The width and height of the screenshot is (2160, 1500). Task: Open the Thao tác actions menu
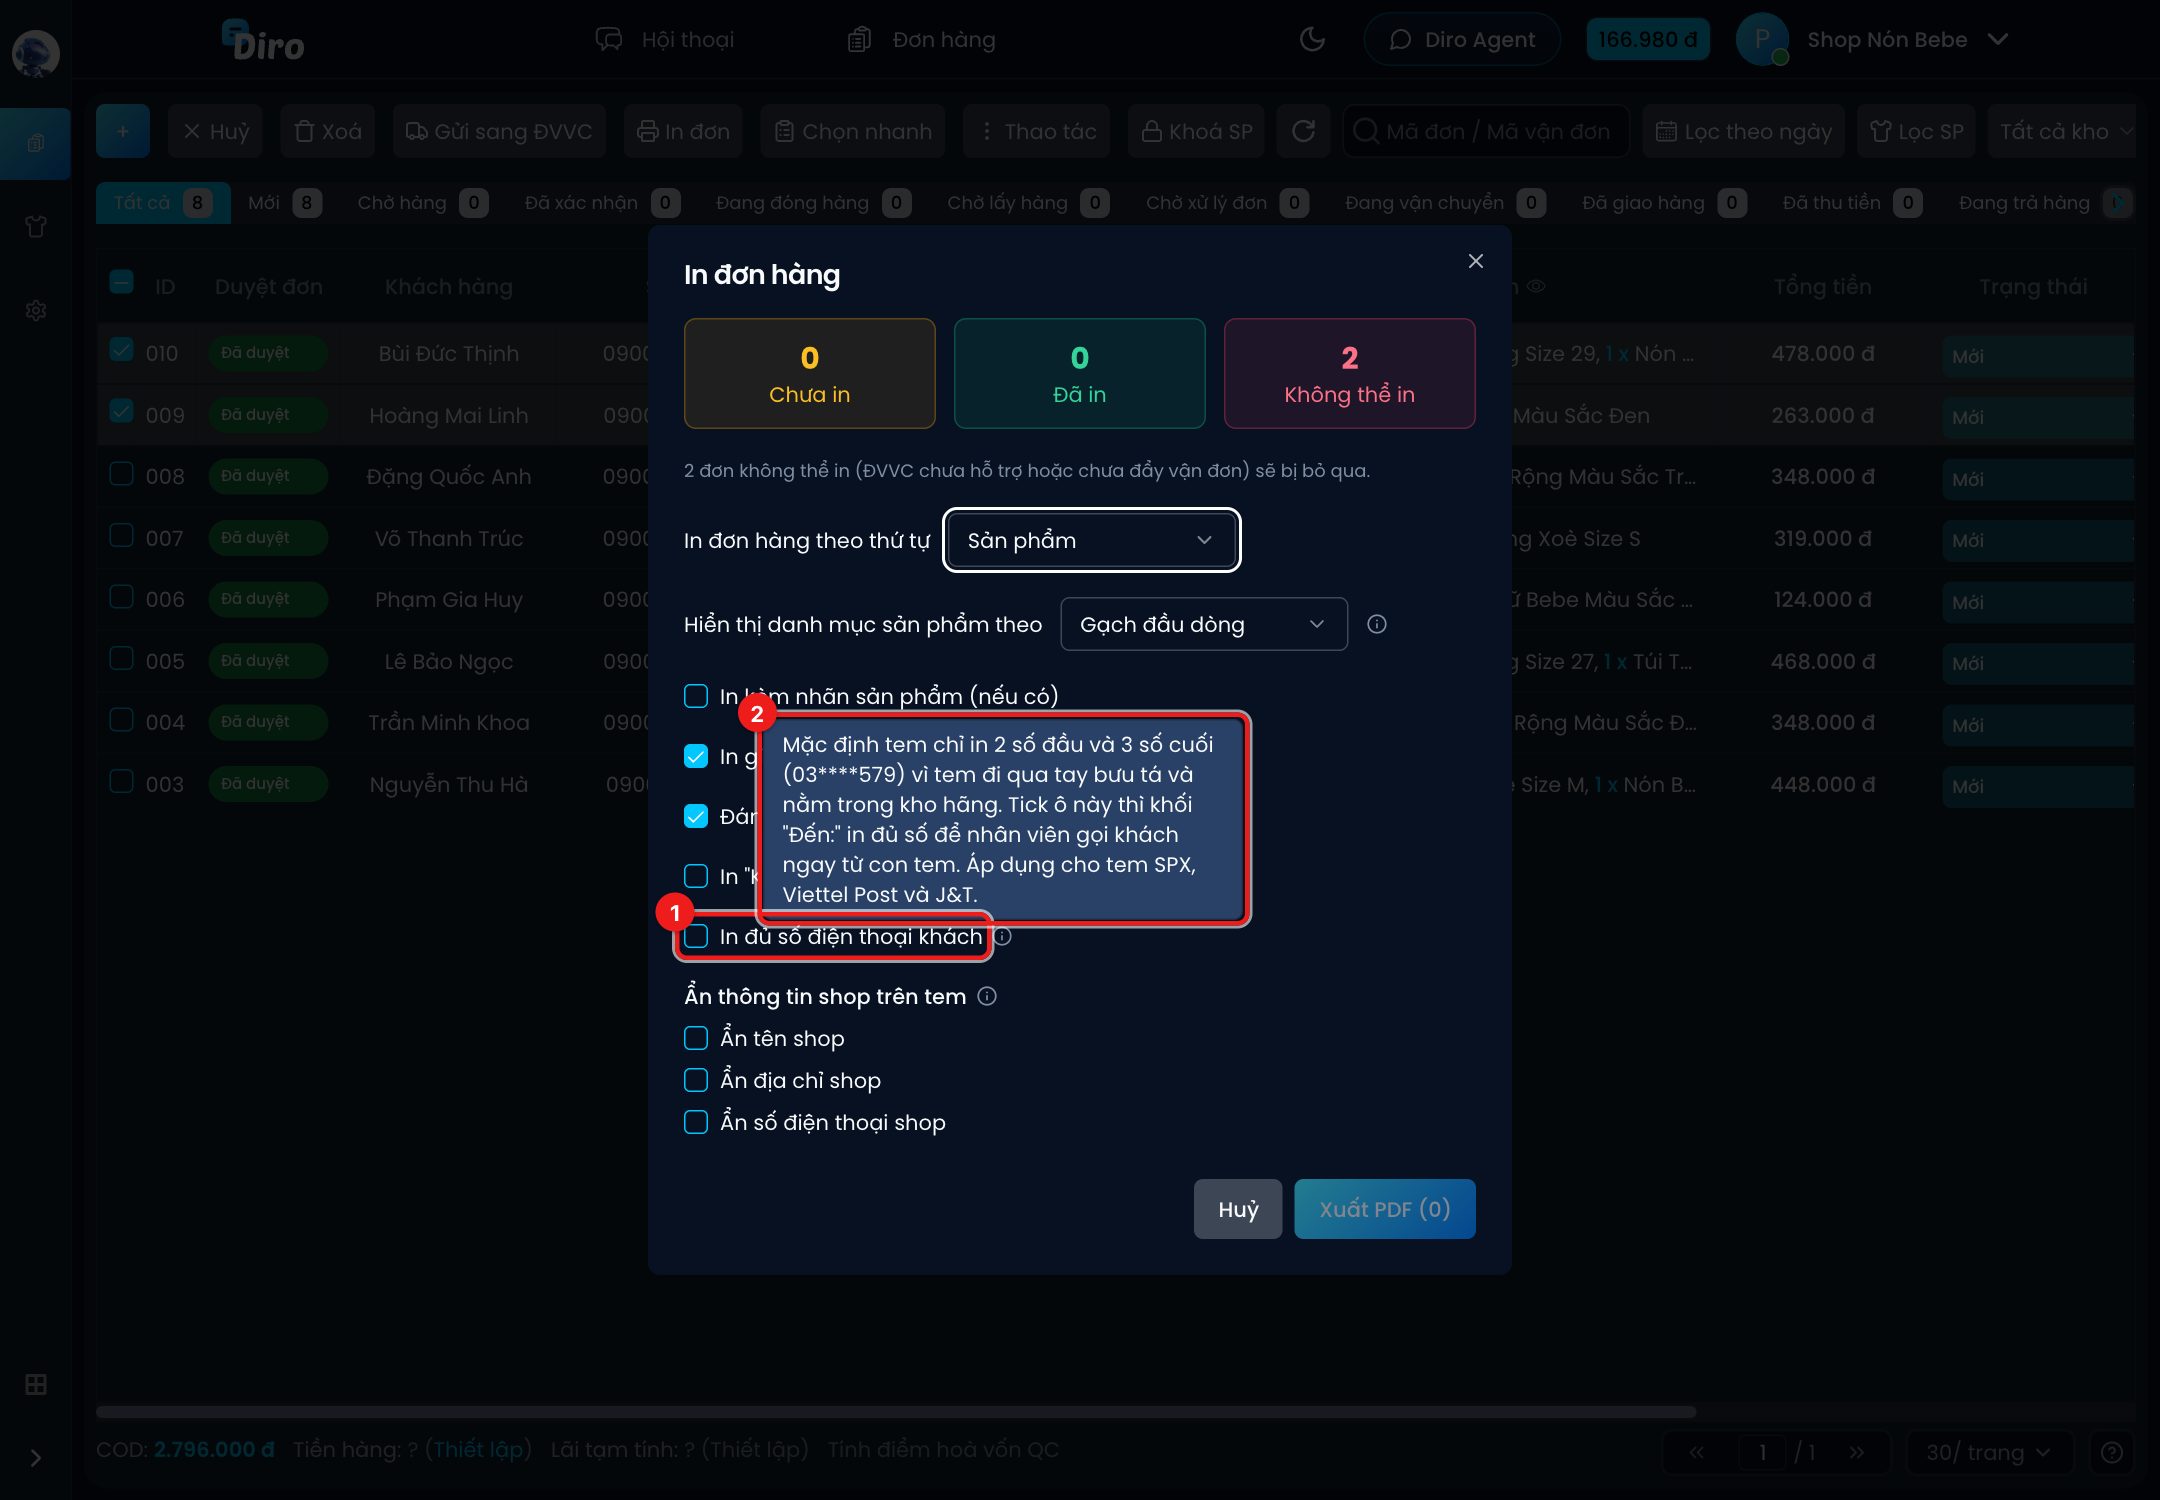click(x=1037, y=131)
